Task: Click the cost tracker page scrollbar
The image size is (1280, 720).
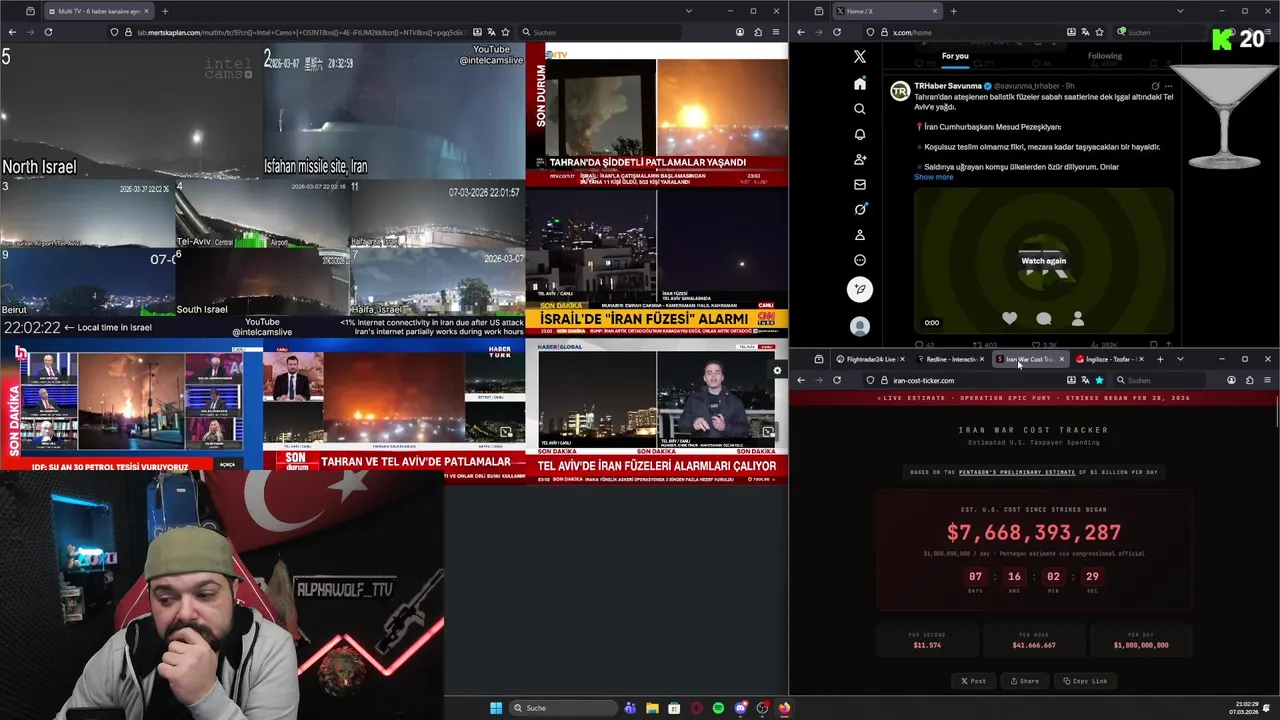Action: pos(1277,411)
